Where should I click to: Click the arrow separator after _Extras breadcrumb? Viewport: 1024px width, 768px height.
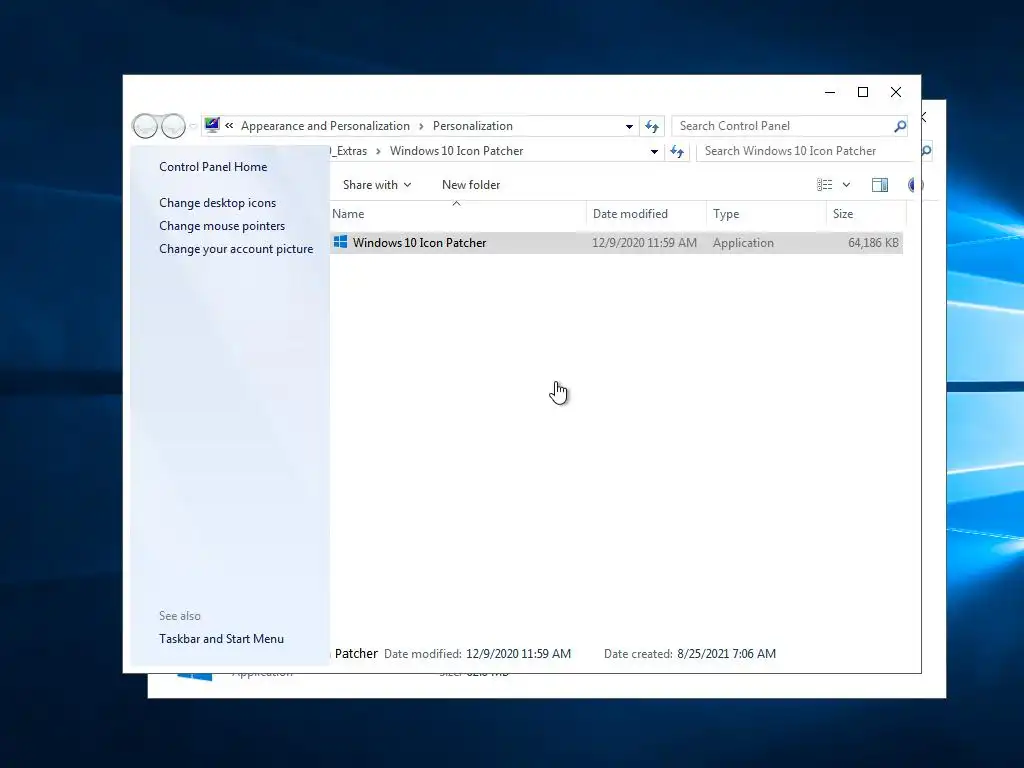pos(378,152)
